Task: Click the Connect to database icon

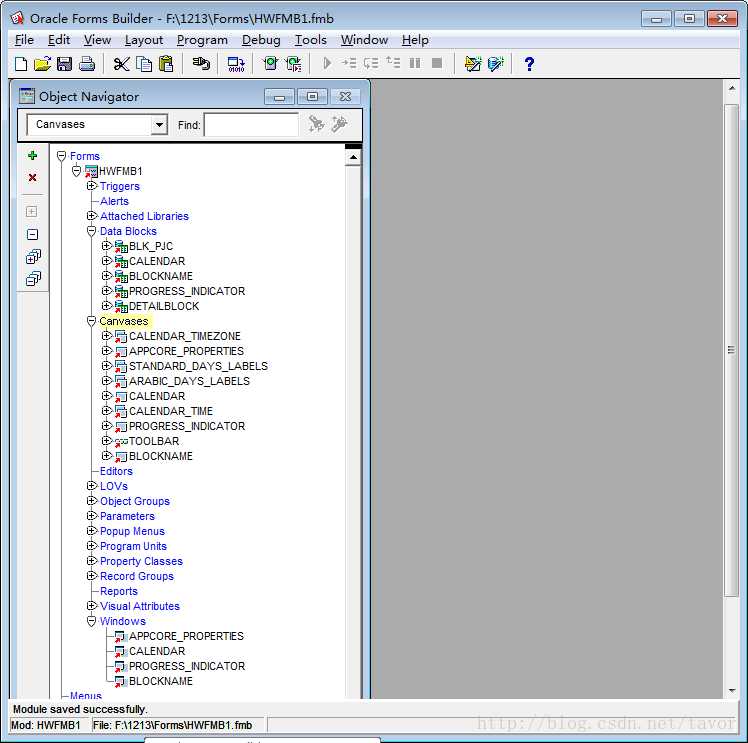Action: [x=201, y=63]
